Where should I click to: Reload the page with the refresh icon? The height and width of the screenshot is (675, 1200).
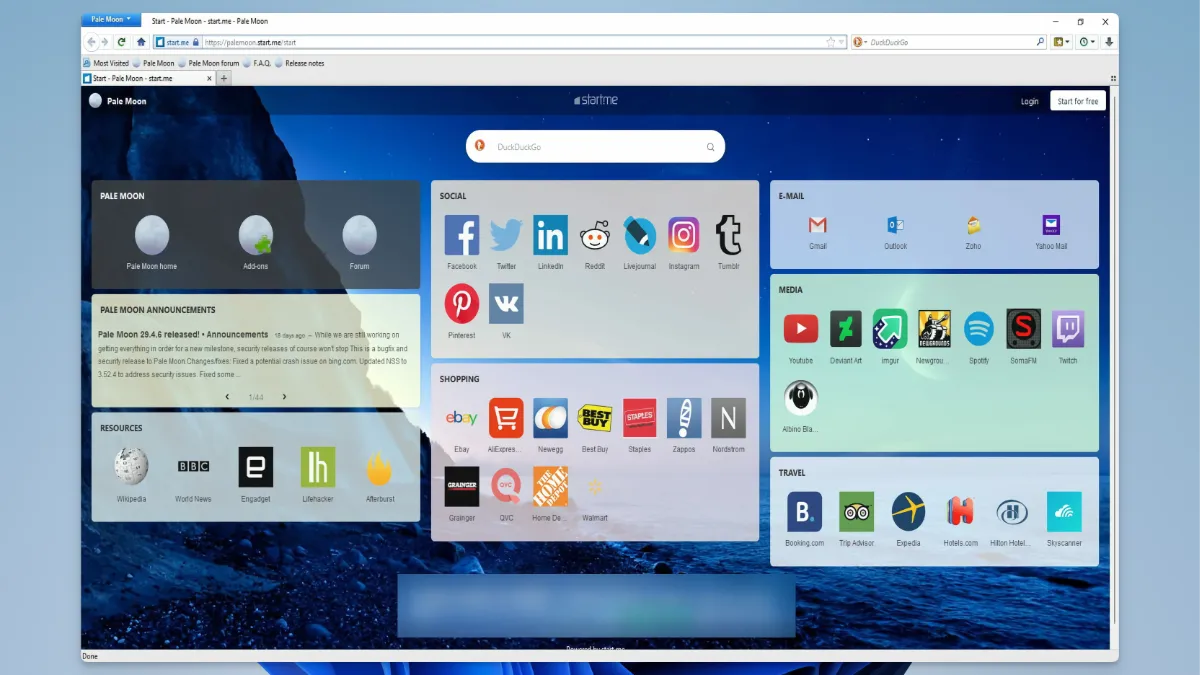coord(122,42)
